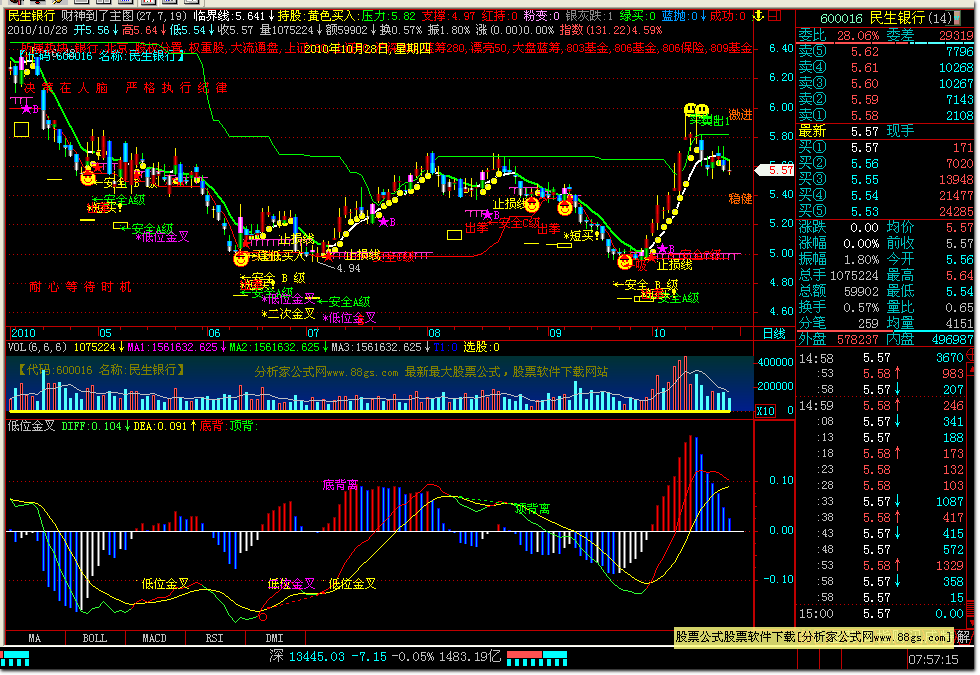Viewport: 980px width, 675px height.
Task: Click the 深 13445.03 index in status bar
Action: click(x=306, y=657)
